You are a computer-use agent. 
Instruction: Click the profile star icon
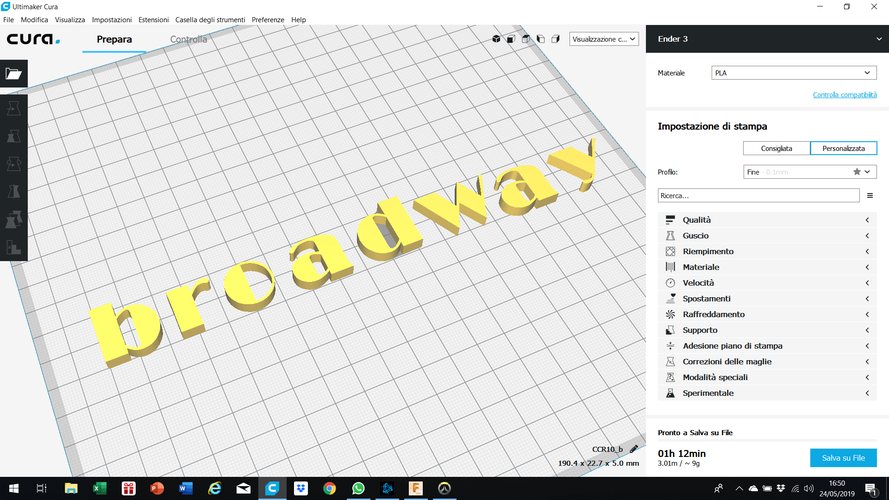857,172
